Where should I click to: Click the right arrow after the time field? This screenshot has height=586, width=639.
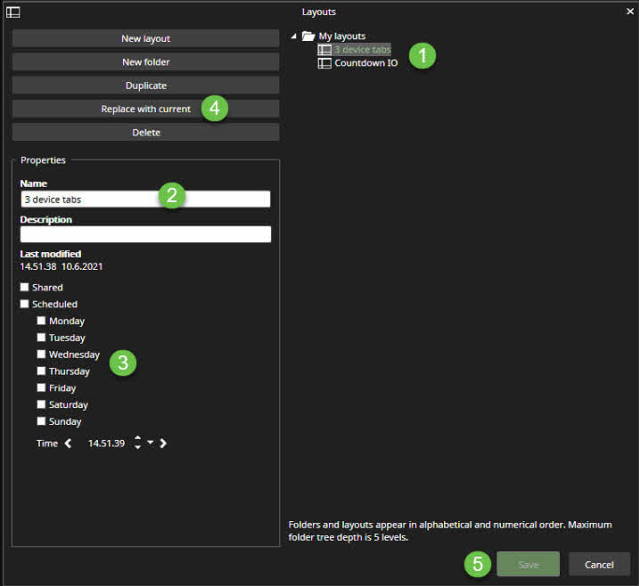point(163,443)
